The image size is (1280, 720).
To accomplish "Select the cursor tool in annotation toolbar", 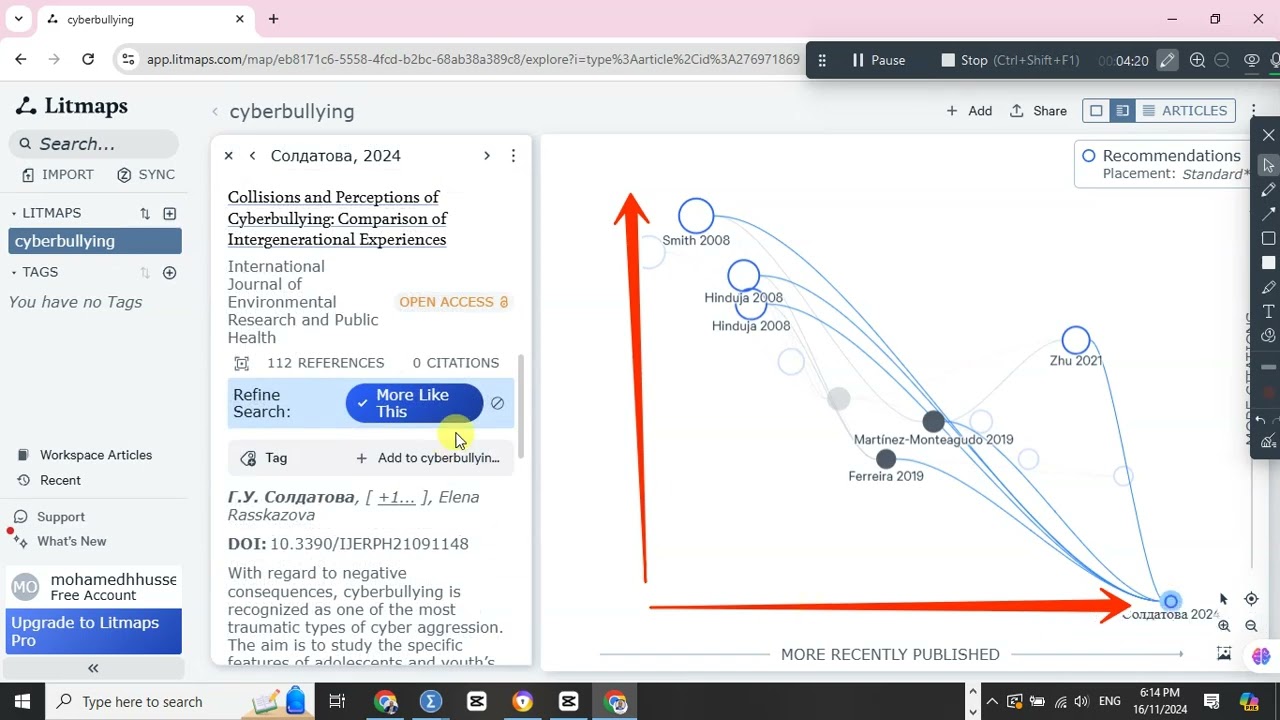I will point(1268,165).
